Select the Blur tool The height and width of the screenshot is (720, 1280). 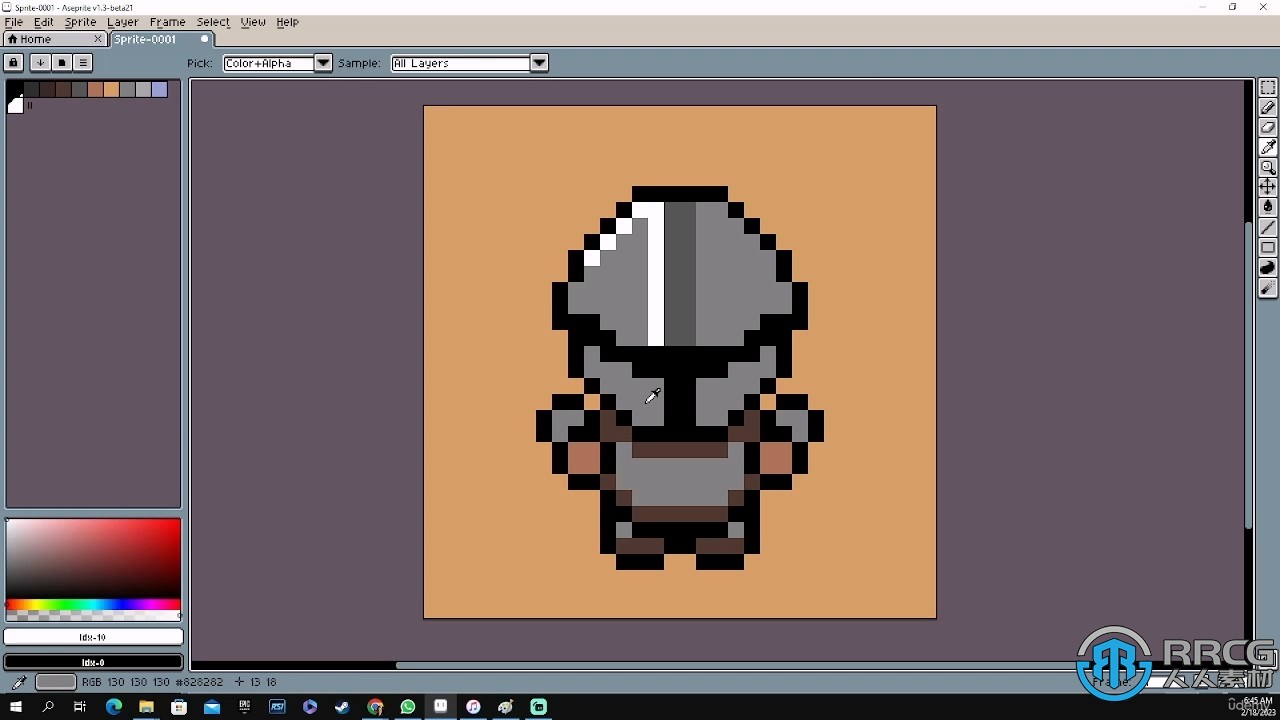[x=1268, y=288]
